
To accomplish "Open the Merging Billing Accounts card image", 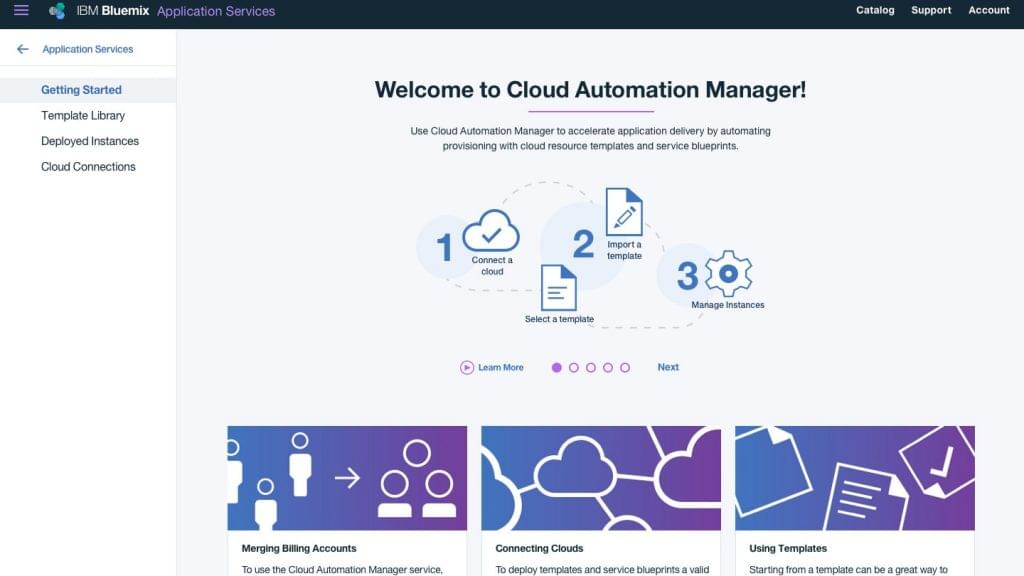I will click(x=347, y=478).
